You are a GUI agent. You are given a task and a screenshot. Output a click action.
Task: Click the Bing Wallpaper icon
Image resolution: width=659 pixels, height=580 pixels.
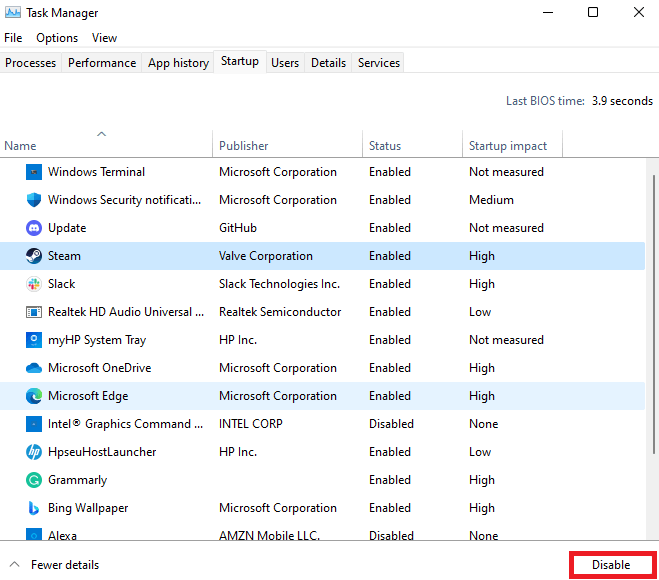click(x=33, y=508)
